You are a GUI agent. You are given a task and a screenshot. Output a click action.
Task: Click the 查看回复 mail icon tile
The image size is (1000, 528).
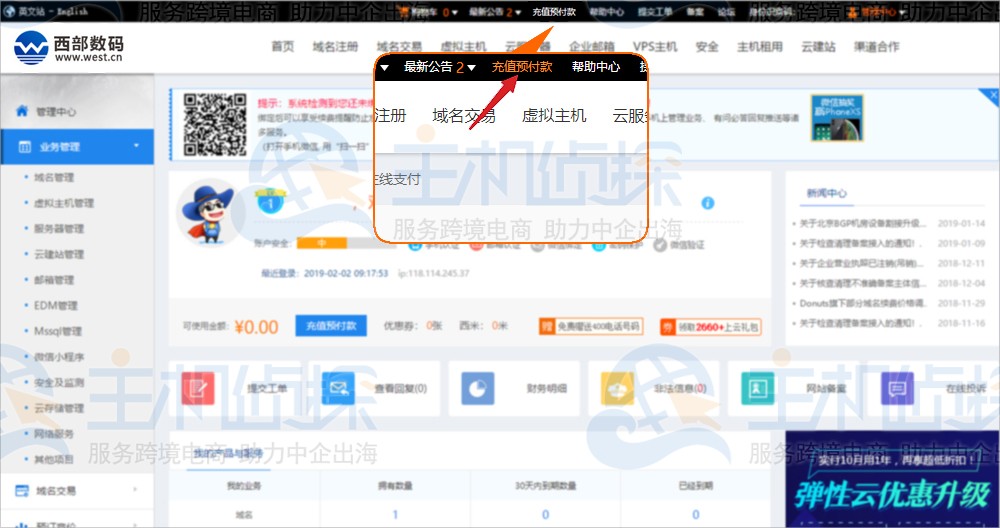338,388
